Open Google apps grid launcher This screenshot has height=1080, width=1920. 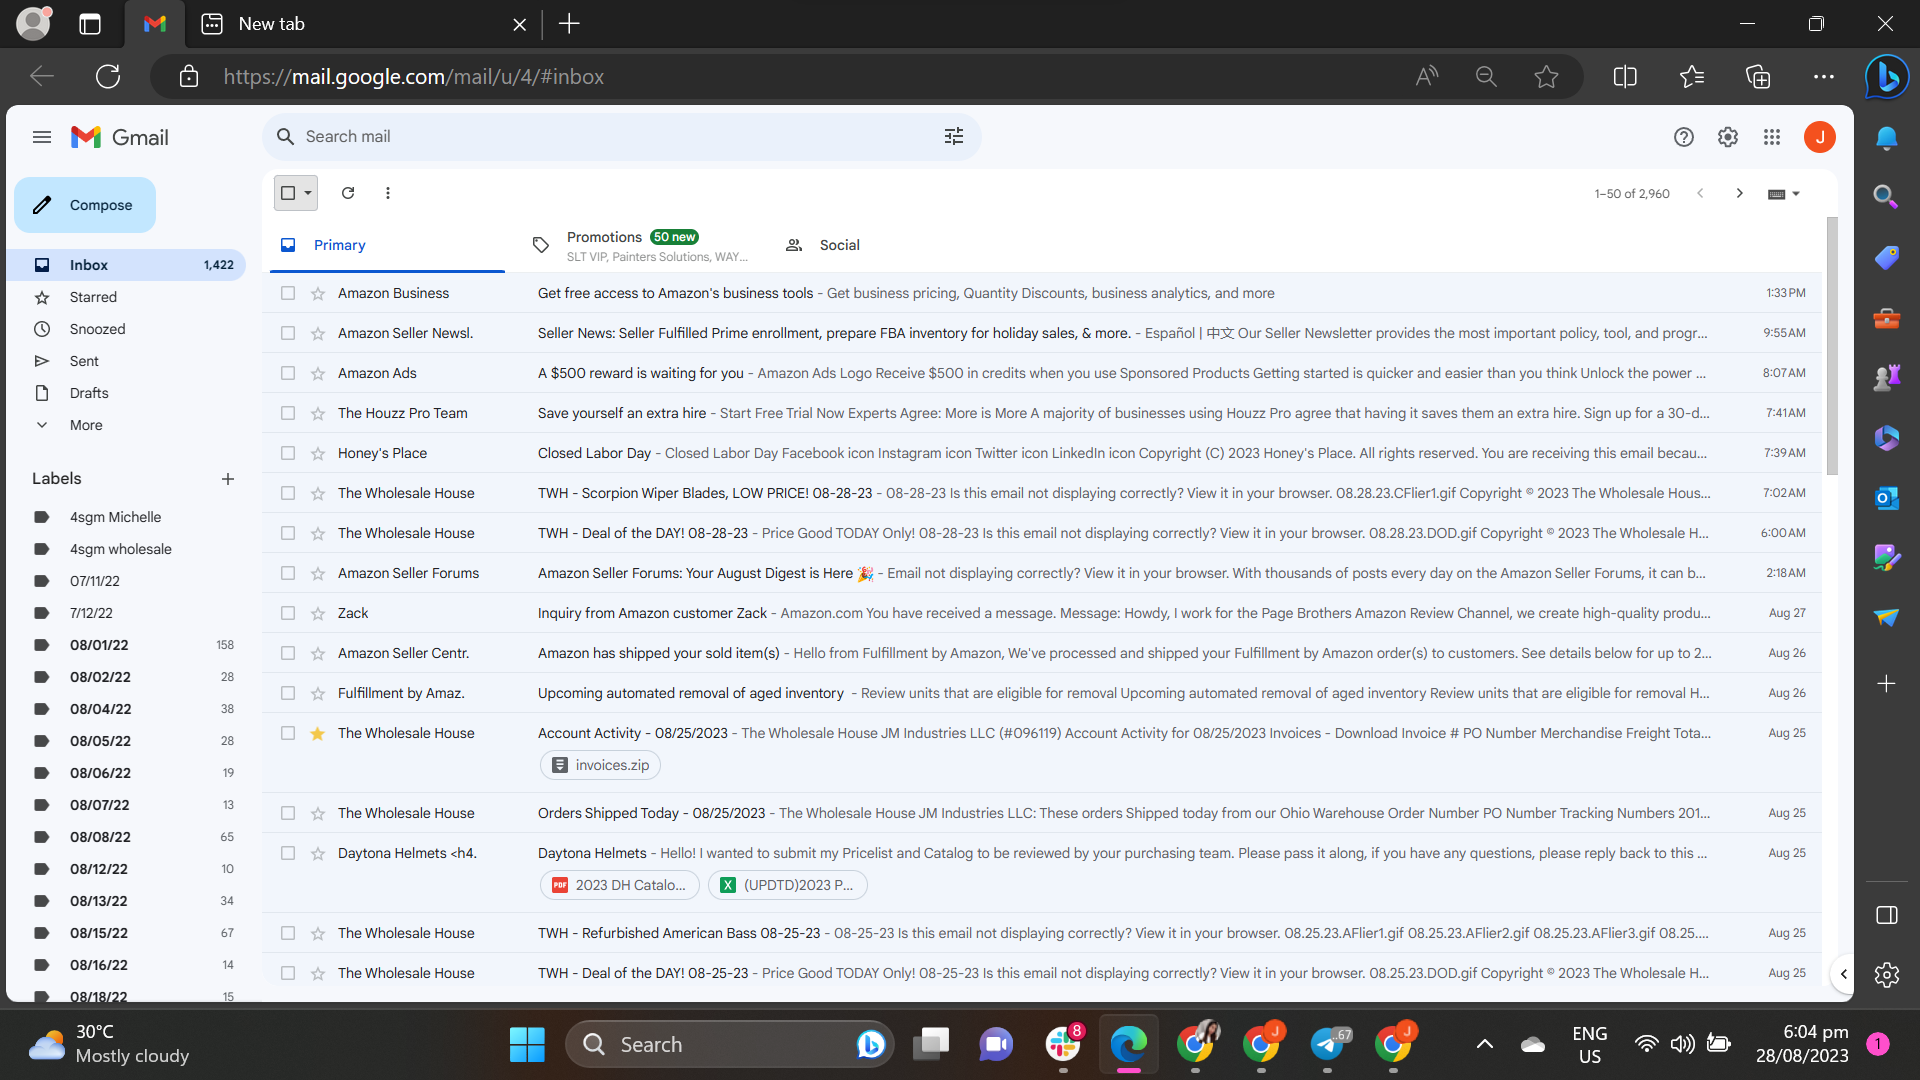1772,137
